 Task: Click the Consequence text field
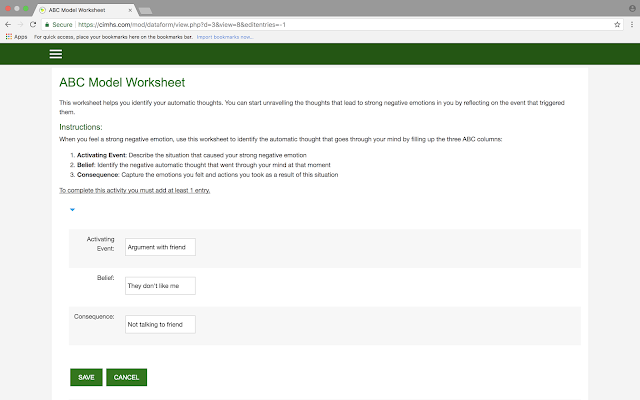[x=160, y=324]
